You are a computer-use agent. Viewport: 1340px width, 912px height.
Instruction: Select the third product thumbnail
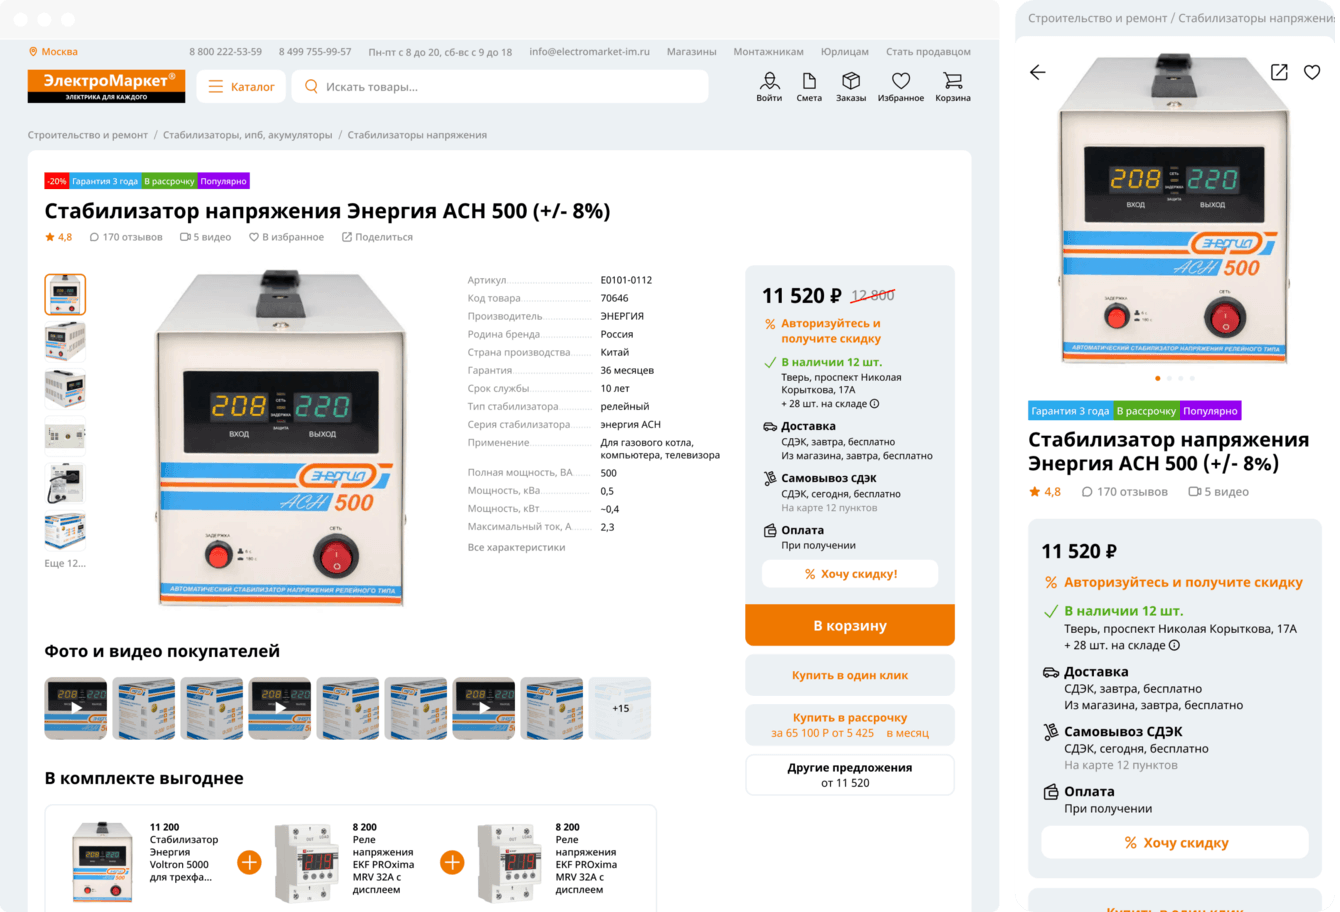click(65, 389)
